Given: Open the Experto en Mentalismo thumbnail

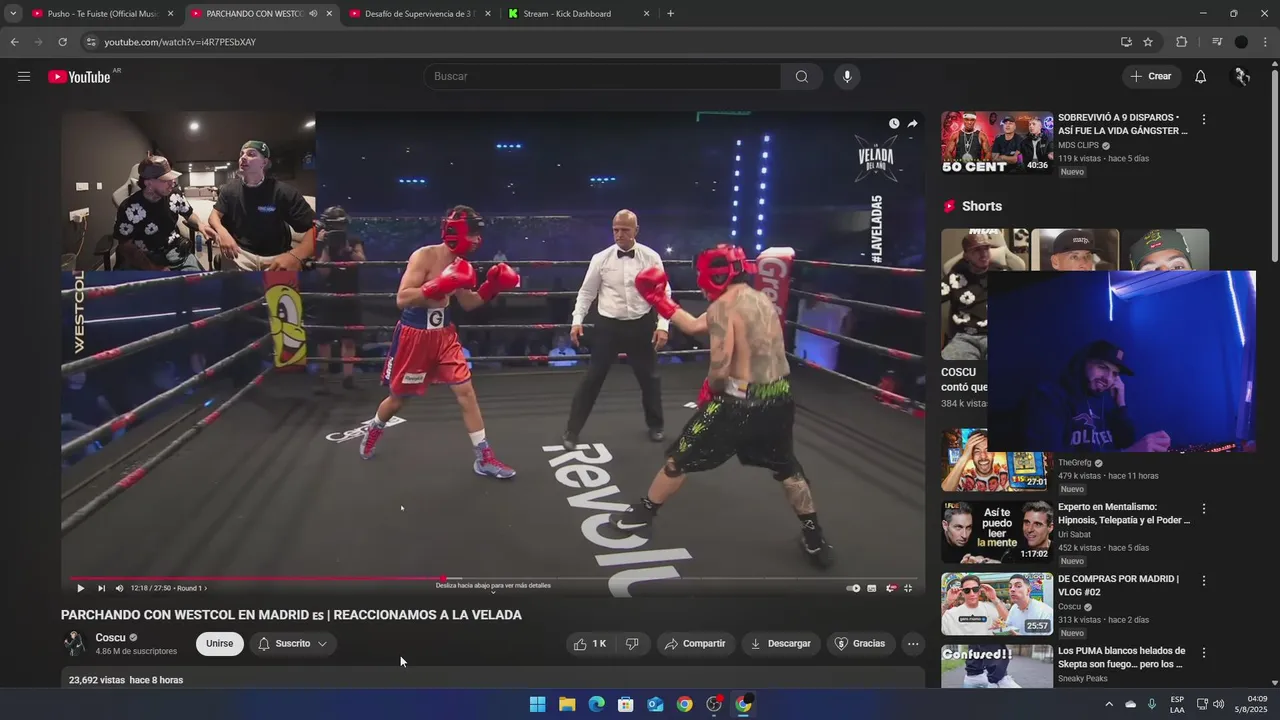Looking at the screenshot, I should pos(997,532).
